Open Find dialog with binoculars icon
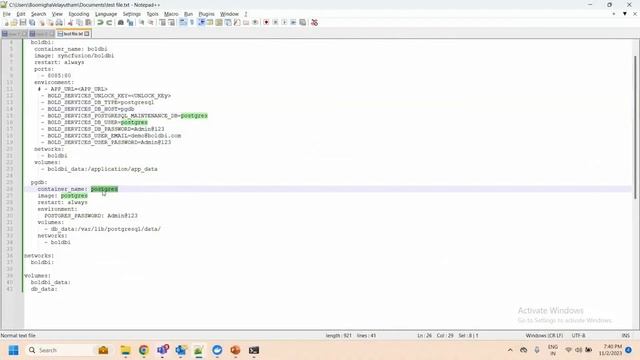The image size is (640, 360). pos(121,22)
